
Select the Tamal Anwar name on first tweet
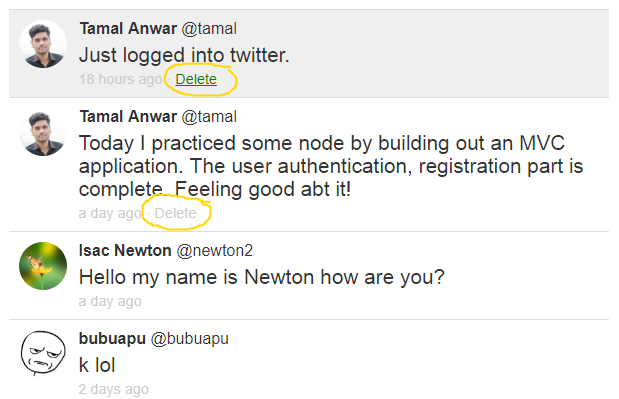point(128,29)
